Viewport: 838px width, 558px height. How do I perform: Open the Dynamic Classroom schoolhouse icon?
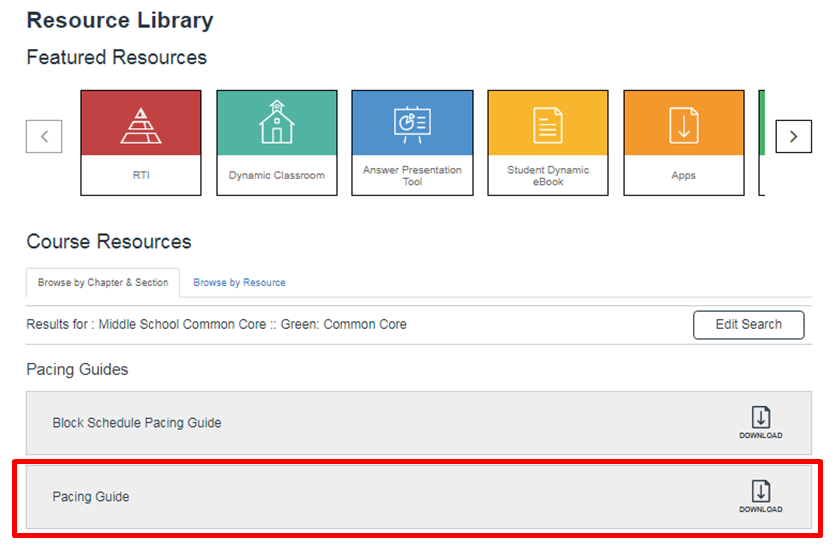(276, 123)
